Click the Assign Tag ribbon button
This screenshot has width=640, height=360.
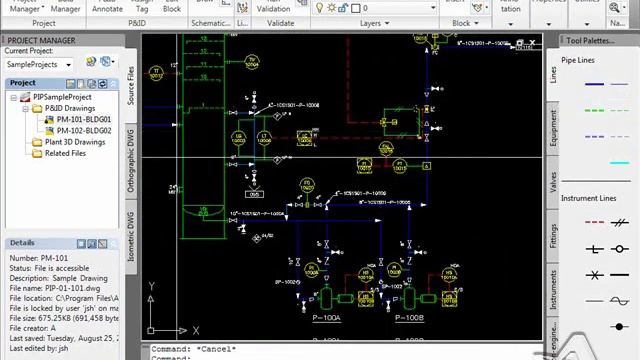pos(142,7)
